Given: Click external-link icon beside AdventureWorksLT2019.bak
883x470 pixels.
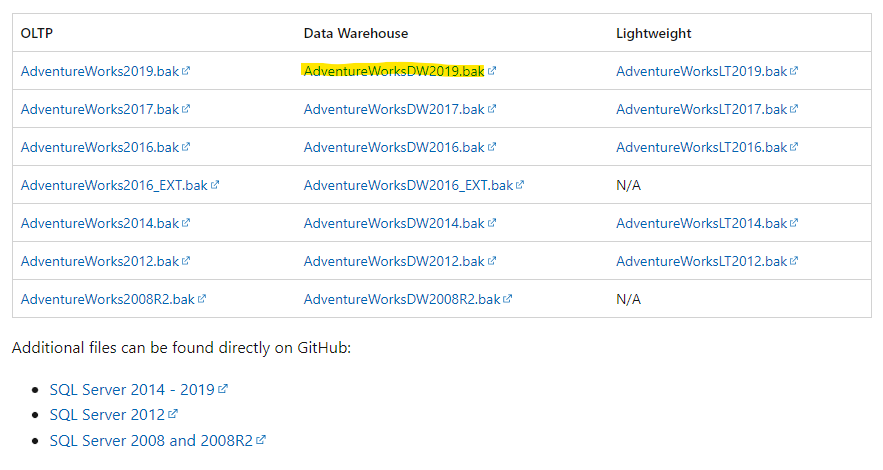Looking at the screenshot, I should (x=794, y=70).
